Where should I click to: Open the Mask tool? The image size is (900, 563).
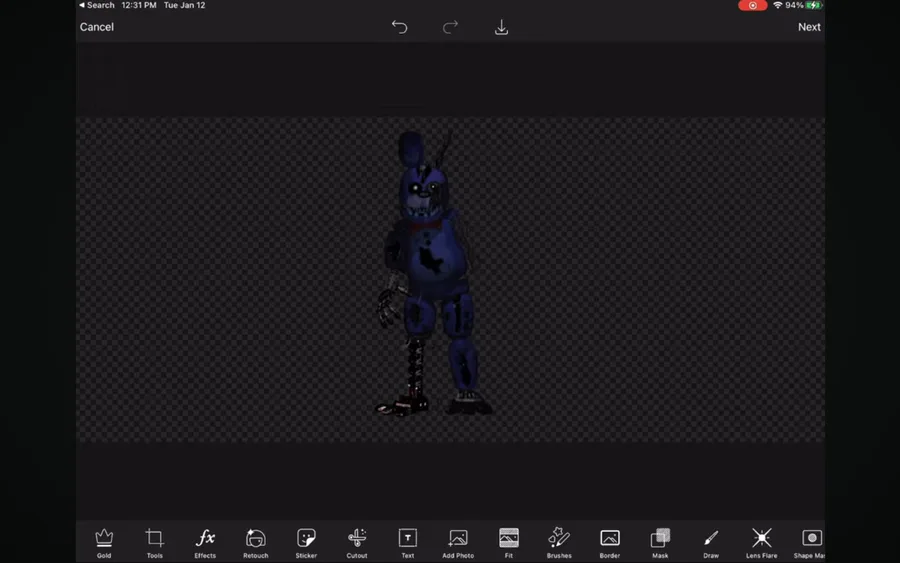point(660,543)
